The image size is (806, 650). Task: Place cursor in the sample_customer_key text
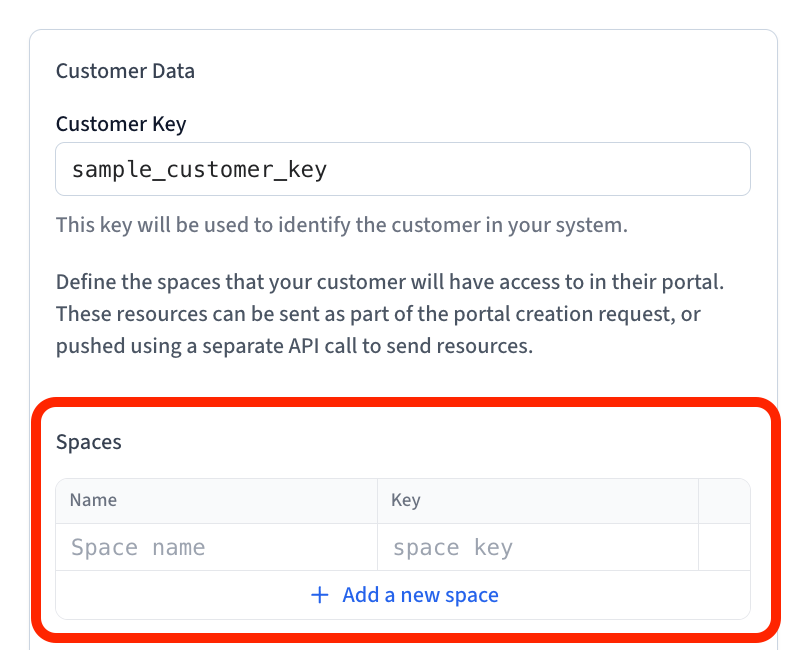[x=199, y=169]
